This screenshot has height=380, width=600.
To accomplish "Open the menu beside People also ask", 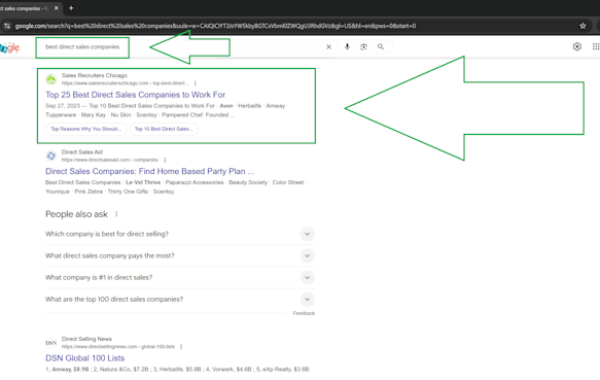I will click(116, 214).
